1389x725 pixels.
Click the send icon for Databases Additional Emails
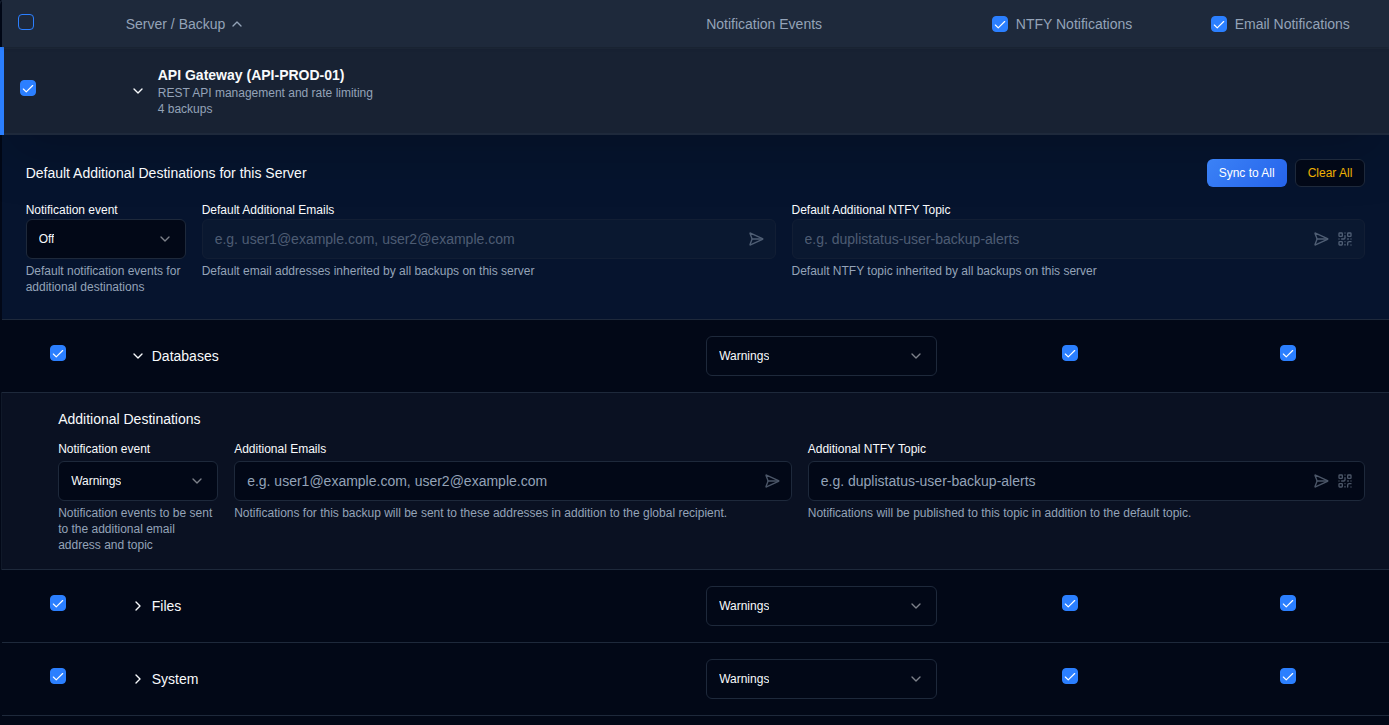click(x=772, y=481)
